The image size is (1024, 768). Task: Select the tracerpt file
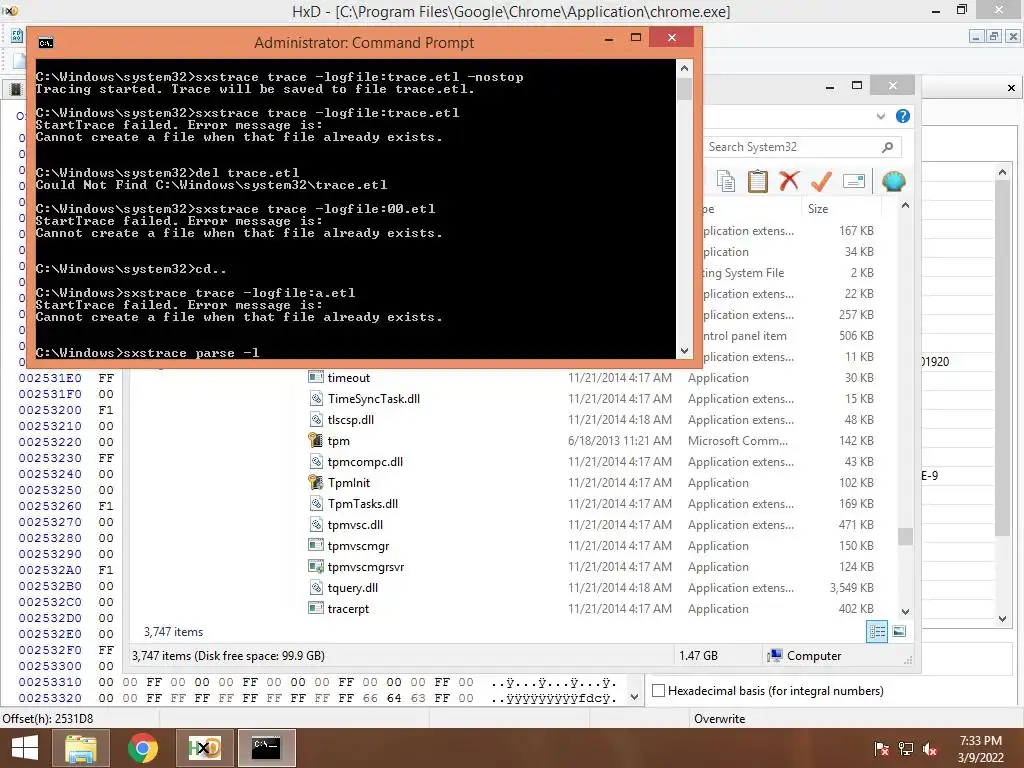[348, 609]
